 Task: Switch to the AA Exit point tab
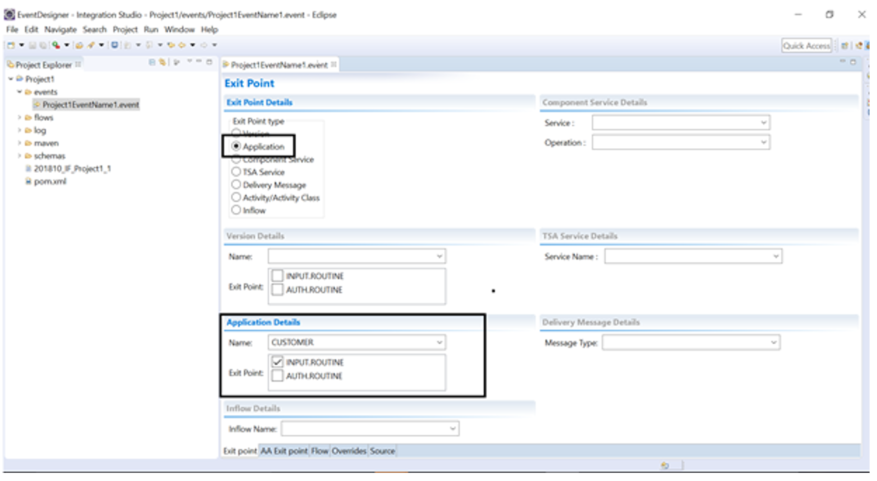(283, 451)
